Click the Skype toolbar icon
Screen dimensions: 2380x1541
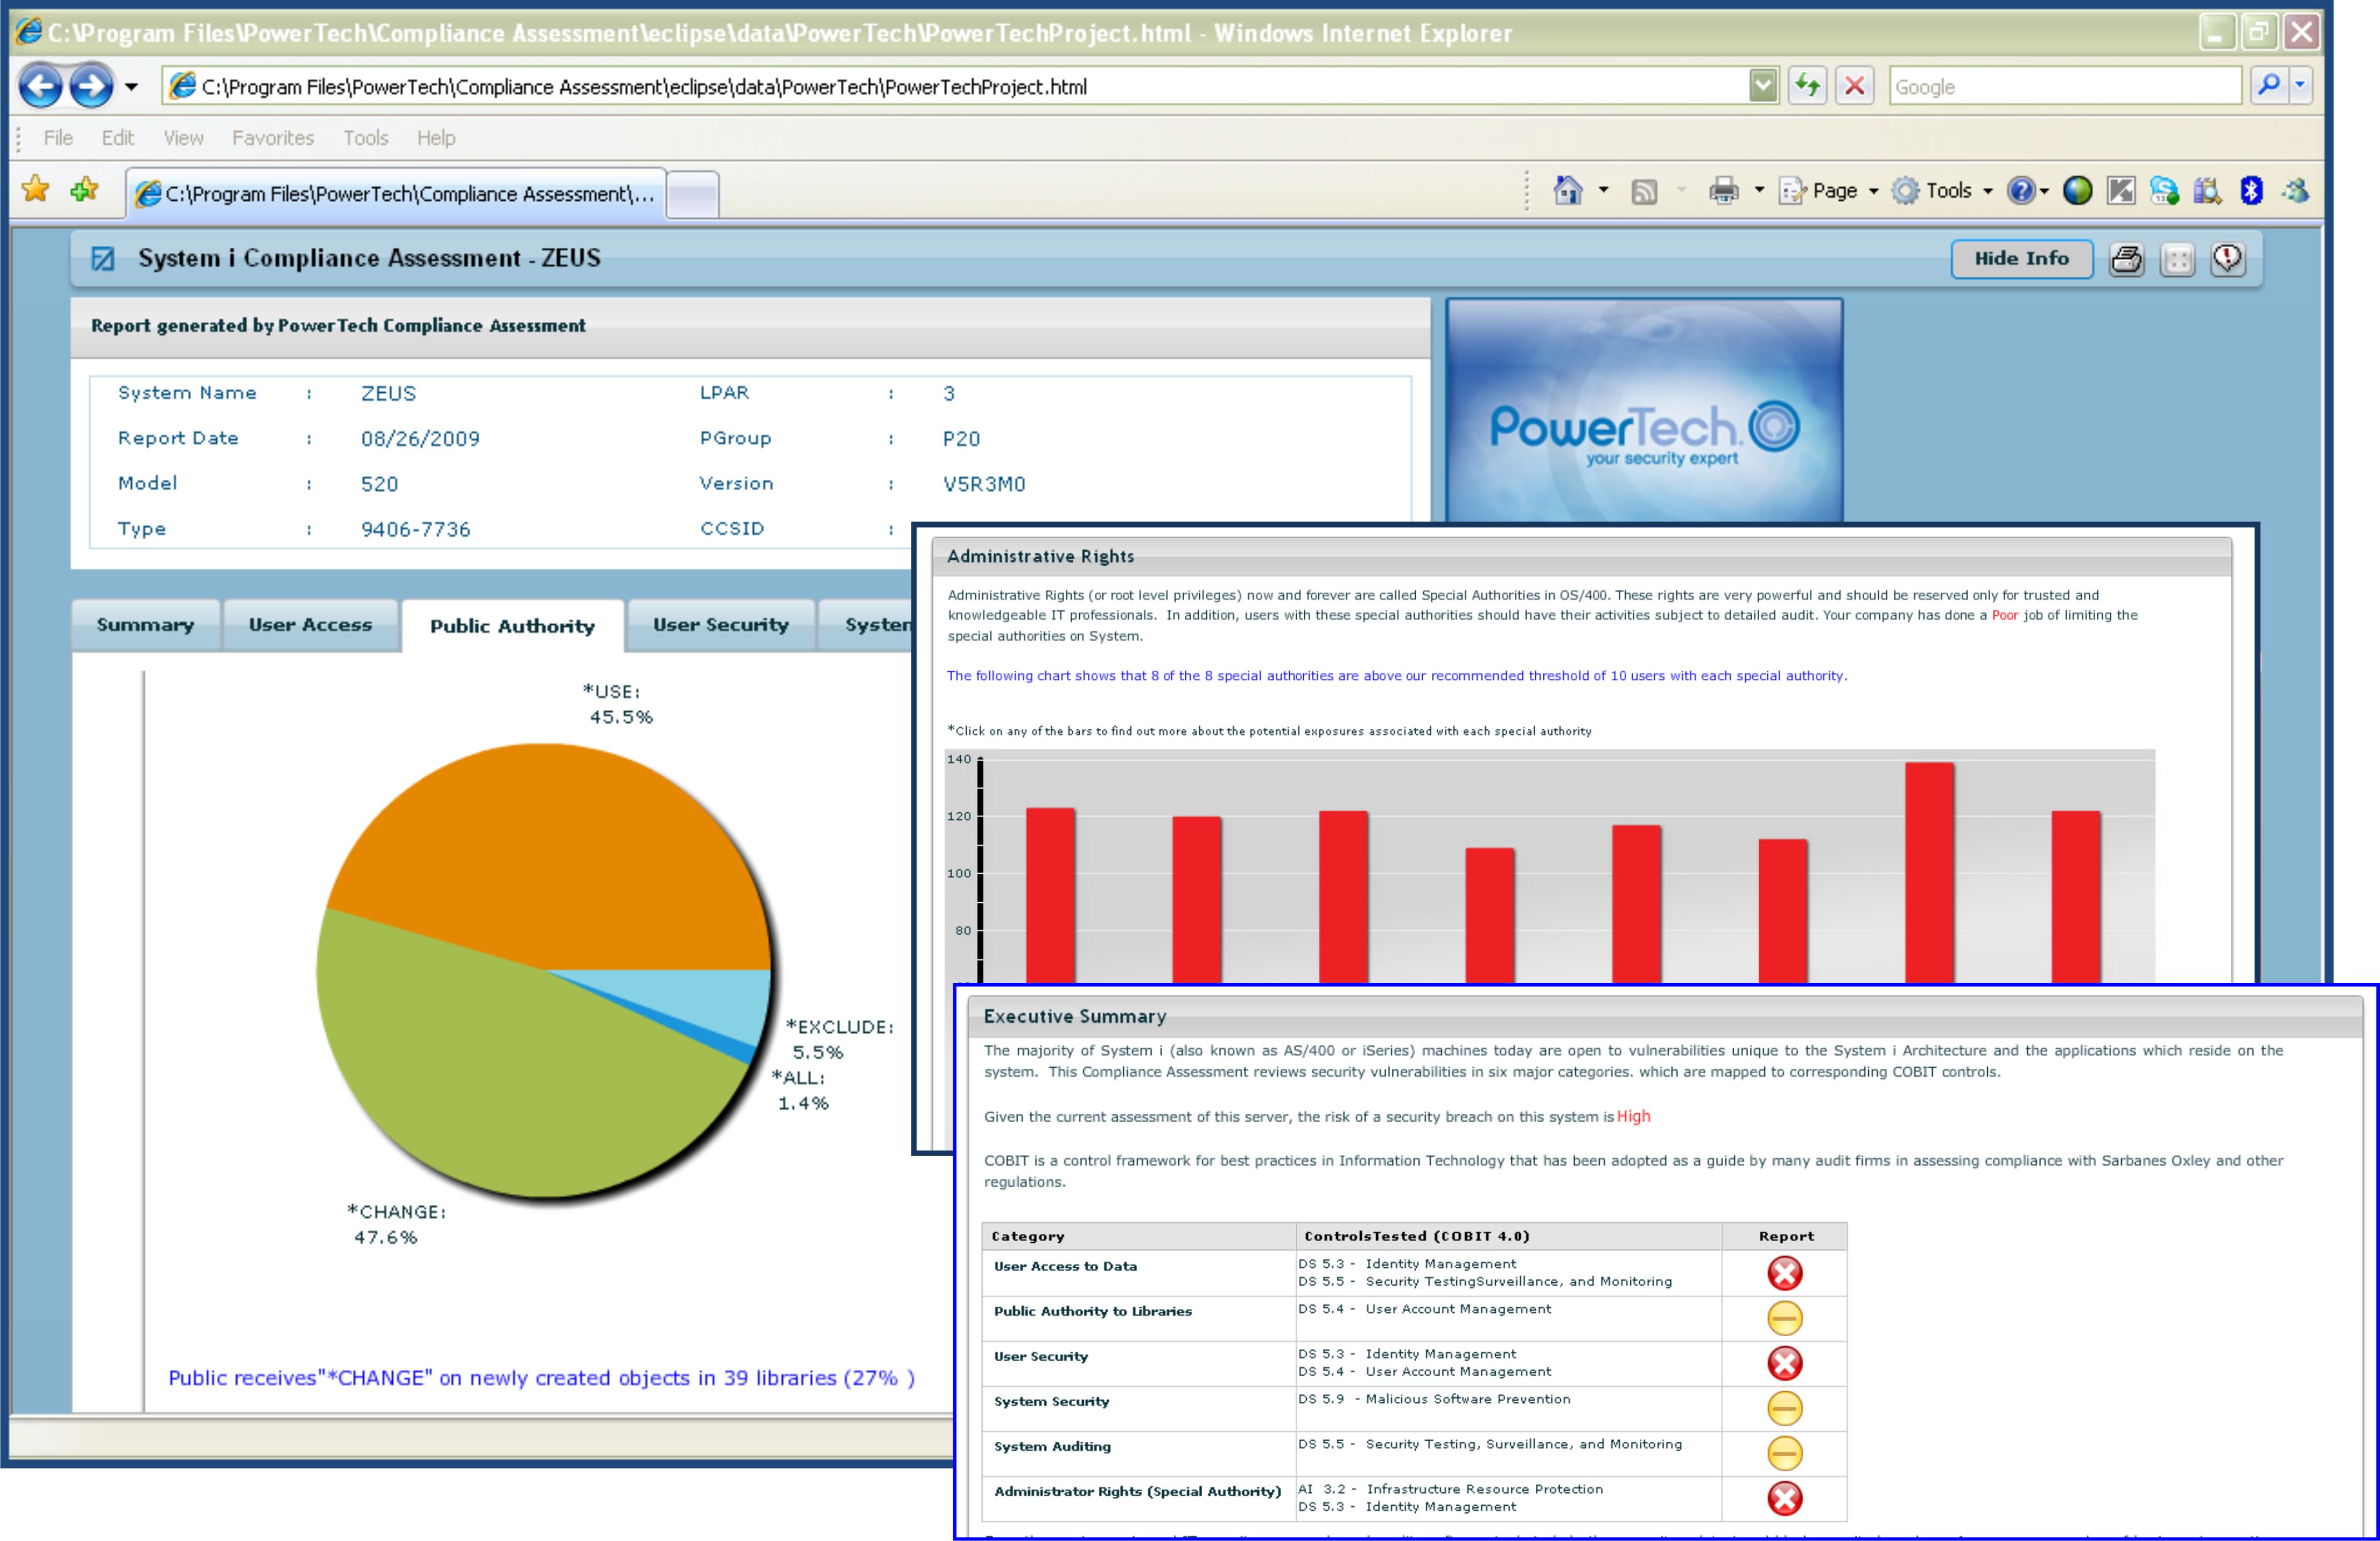point(2164,190)
